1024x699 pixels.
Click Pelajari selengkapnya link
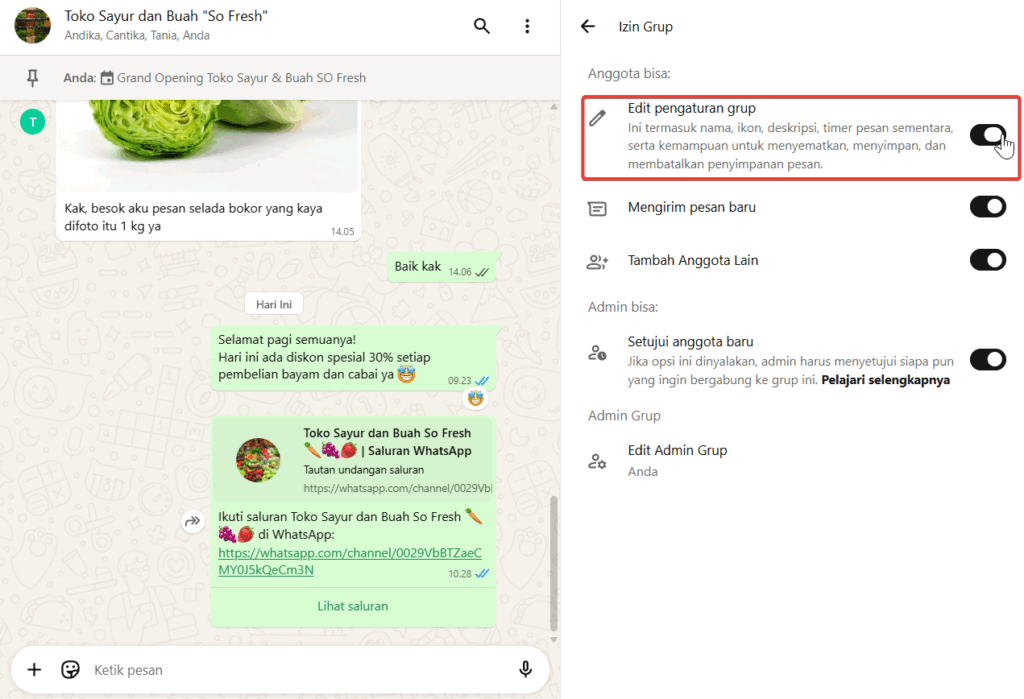click(x=885, y=380)
